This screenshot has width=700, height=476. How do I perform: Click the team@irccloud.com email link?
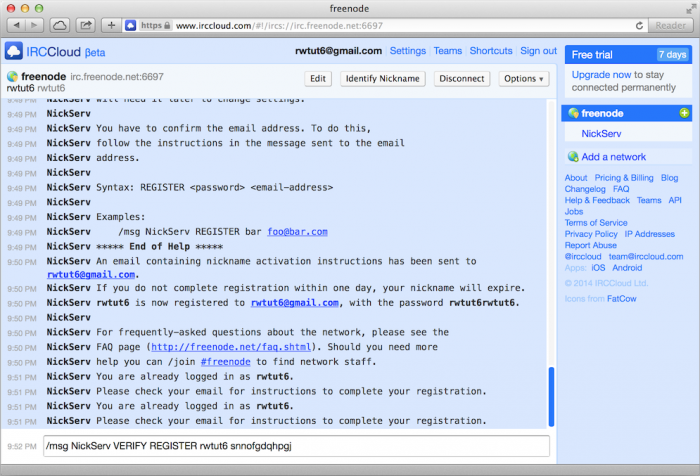click(x=646, y=256)
